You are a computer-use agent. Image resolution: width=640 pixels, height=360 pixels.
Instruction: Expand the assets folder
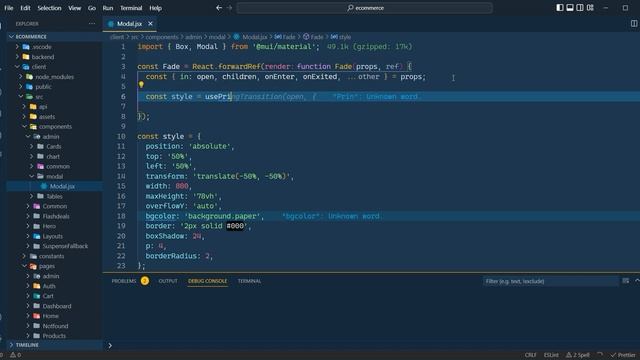54,116
